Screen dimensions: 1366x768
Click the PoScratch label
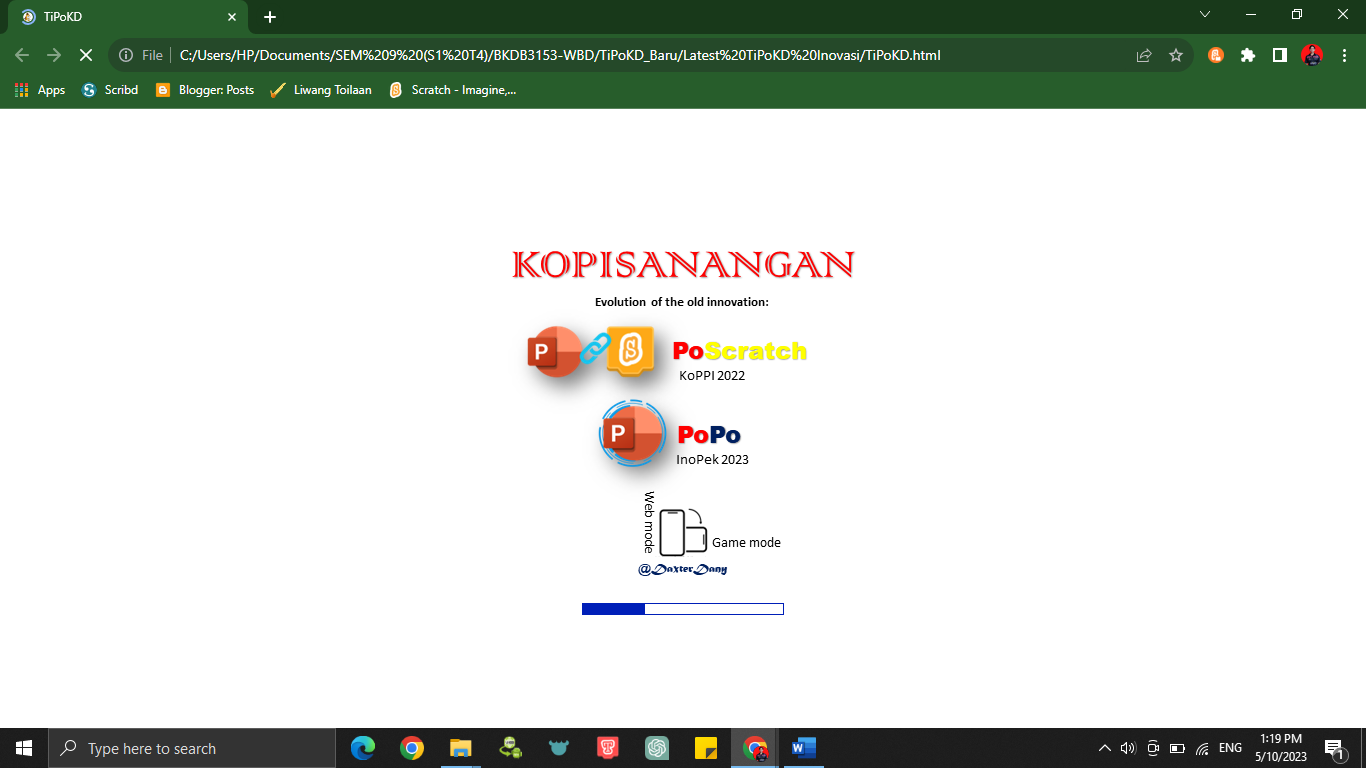click(740, 351)
